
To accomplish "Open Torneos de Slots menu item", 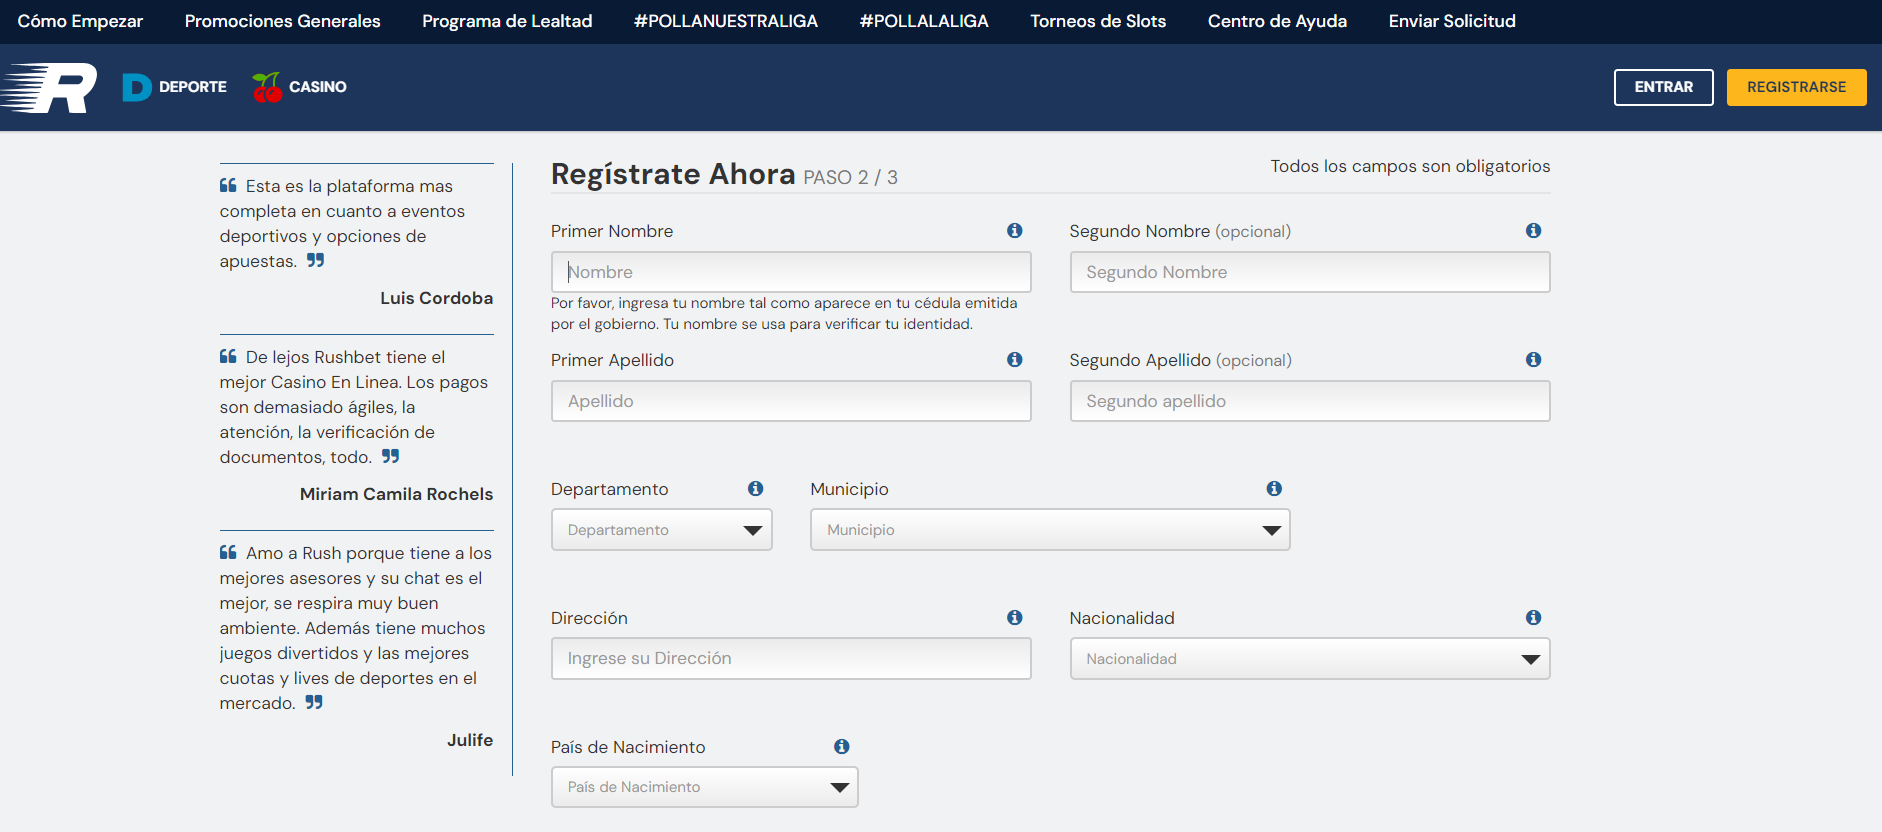I will (1098, 21).
